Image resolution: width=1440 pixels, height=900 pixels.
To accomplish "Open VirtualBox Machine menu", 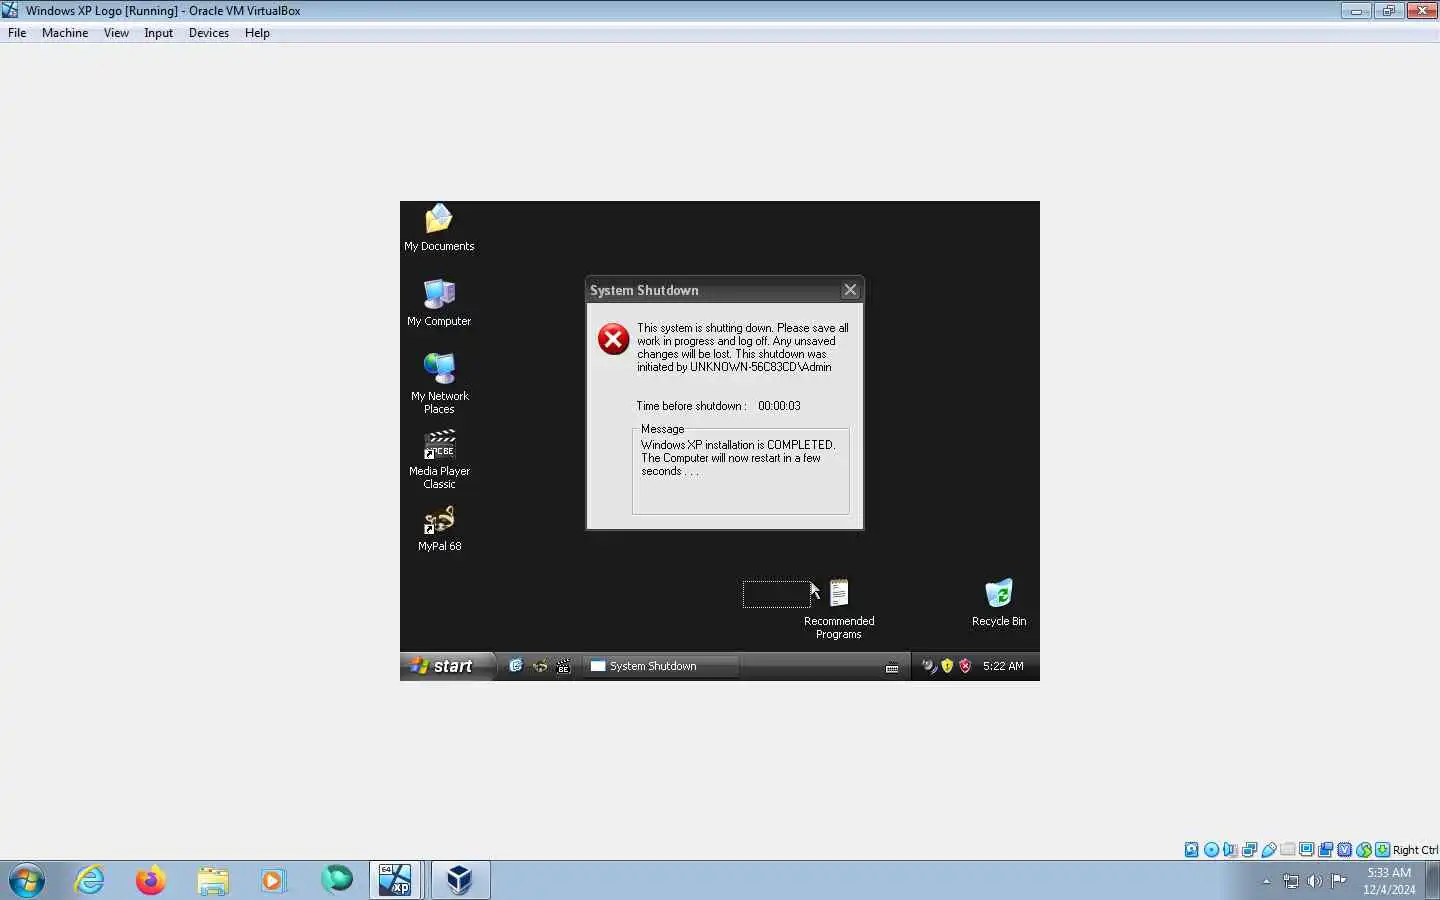I will pos(65,33).
